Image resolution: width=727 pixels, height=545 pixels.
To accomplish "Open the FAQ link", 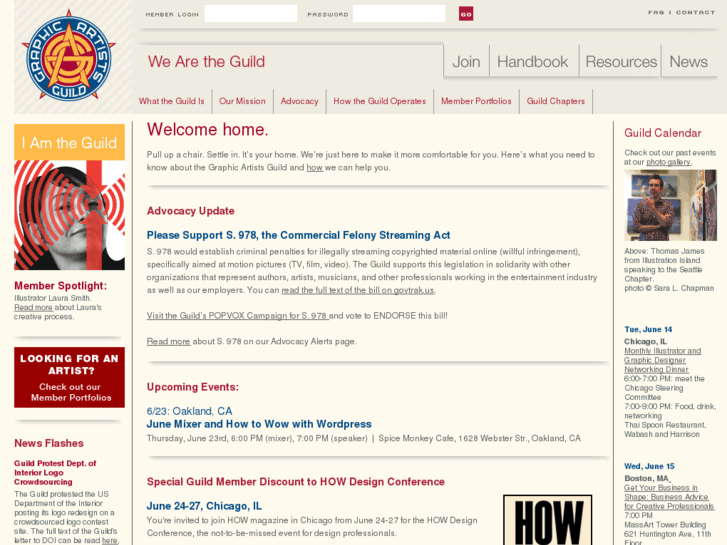I will click(x=656, y=13).
